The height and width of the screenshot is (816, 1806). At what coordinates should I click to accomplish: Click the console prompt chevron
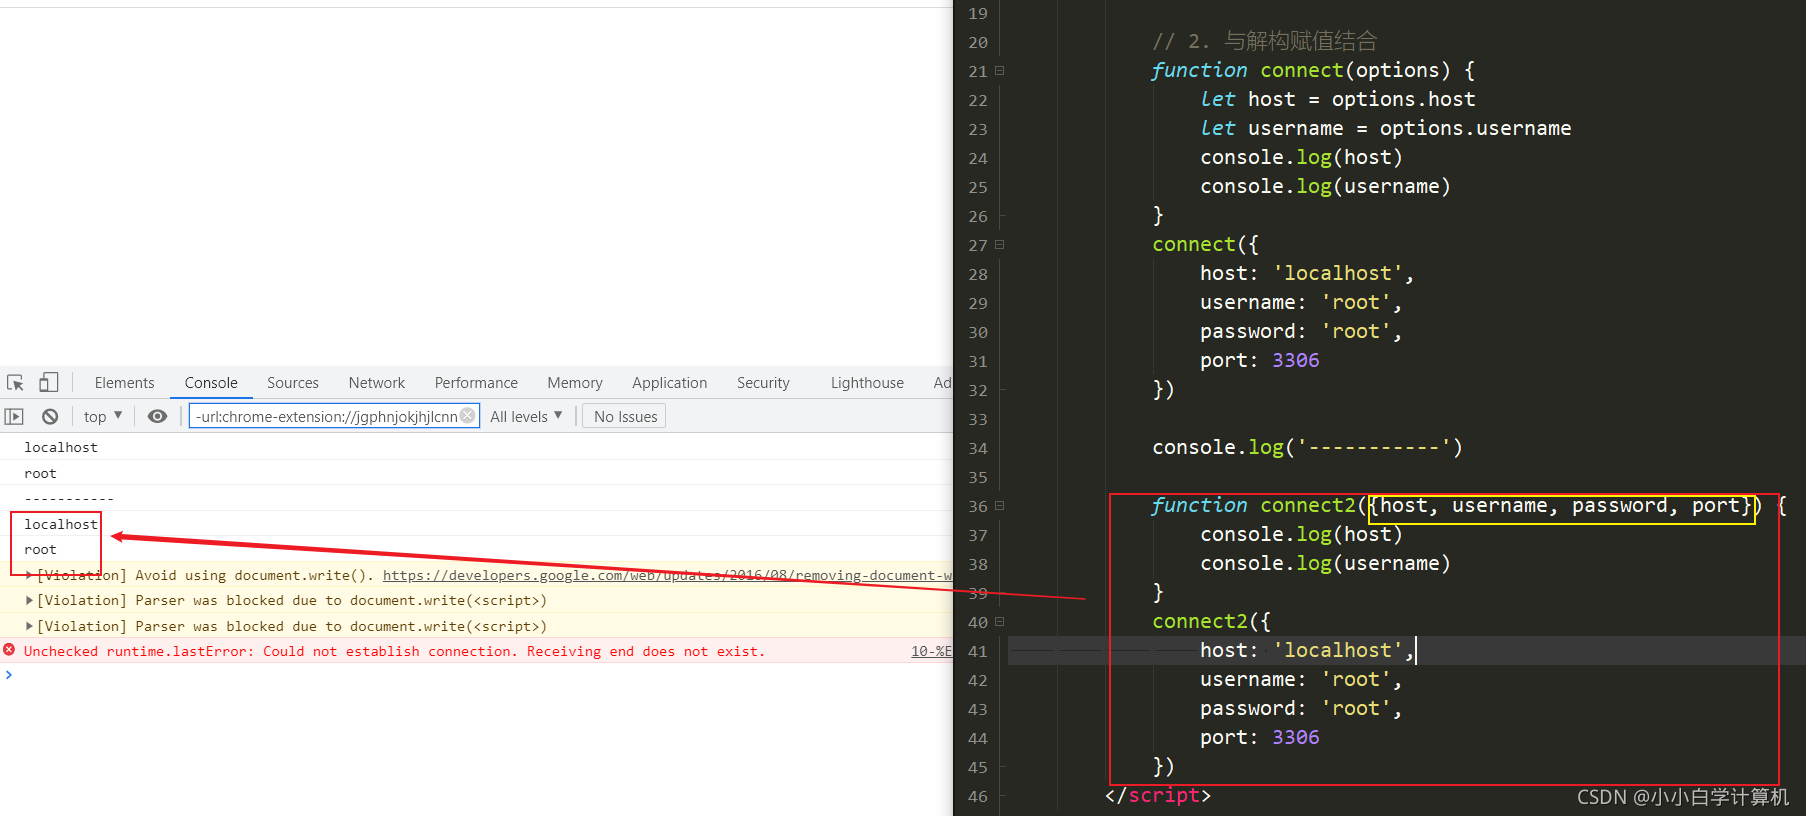9,675
